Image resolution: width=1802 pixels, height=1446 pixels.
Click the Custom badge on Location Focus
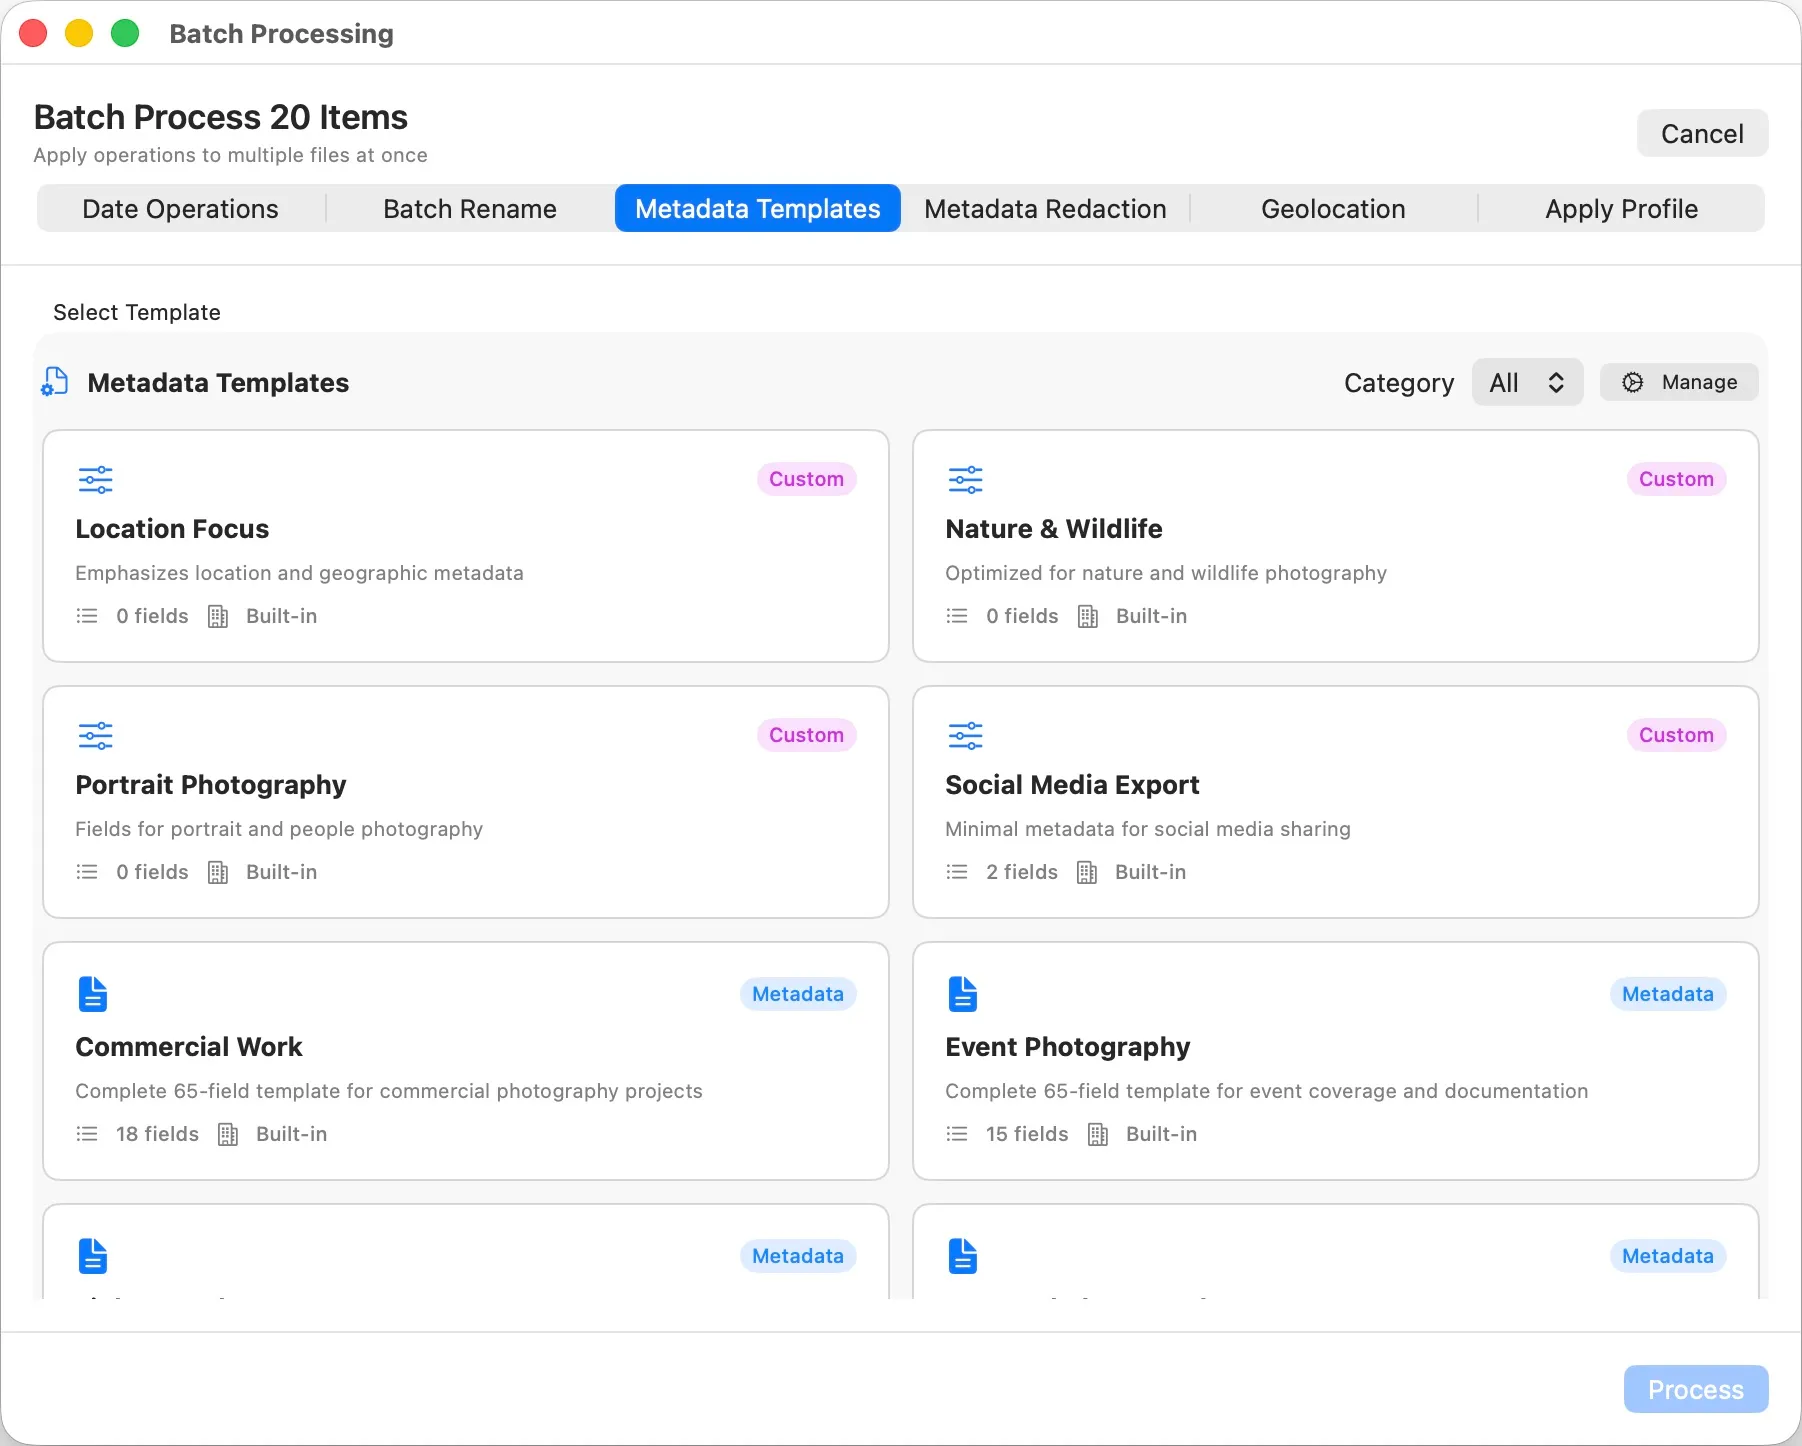click(x=806, y=478)
